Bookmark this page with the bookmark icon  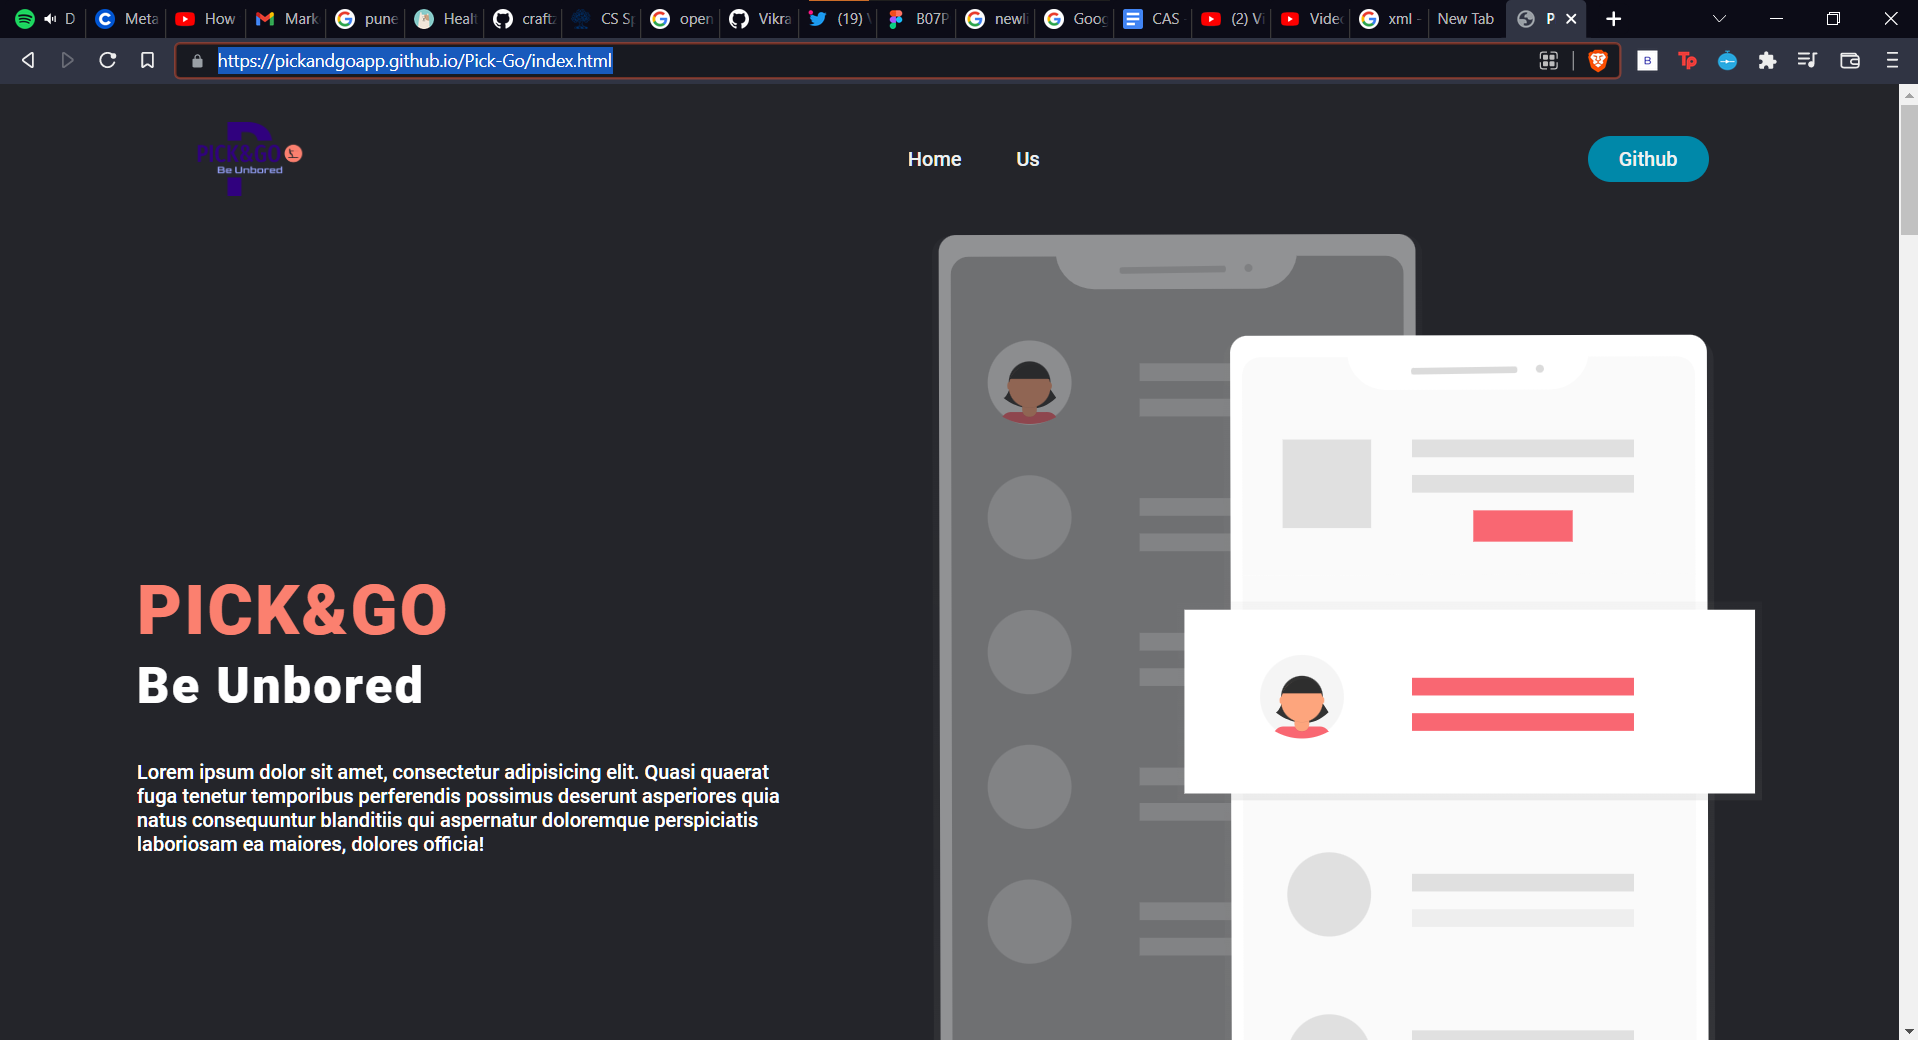pos(147,60)
